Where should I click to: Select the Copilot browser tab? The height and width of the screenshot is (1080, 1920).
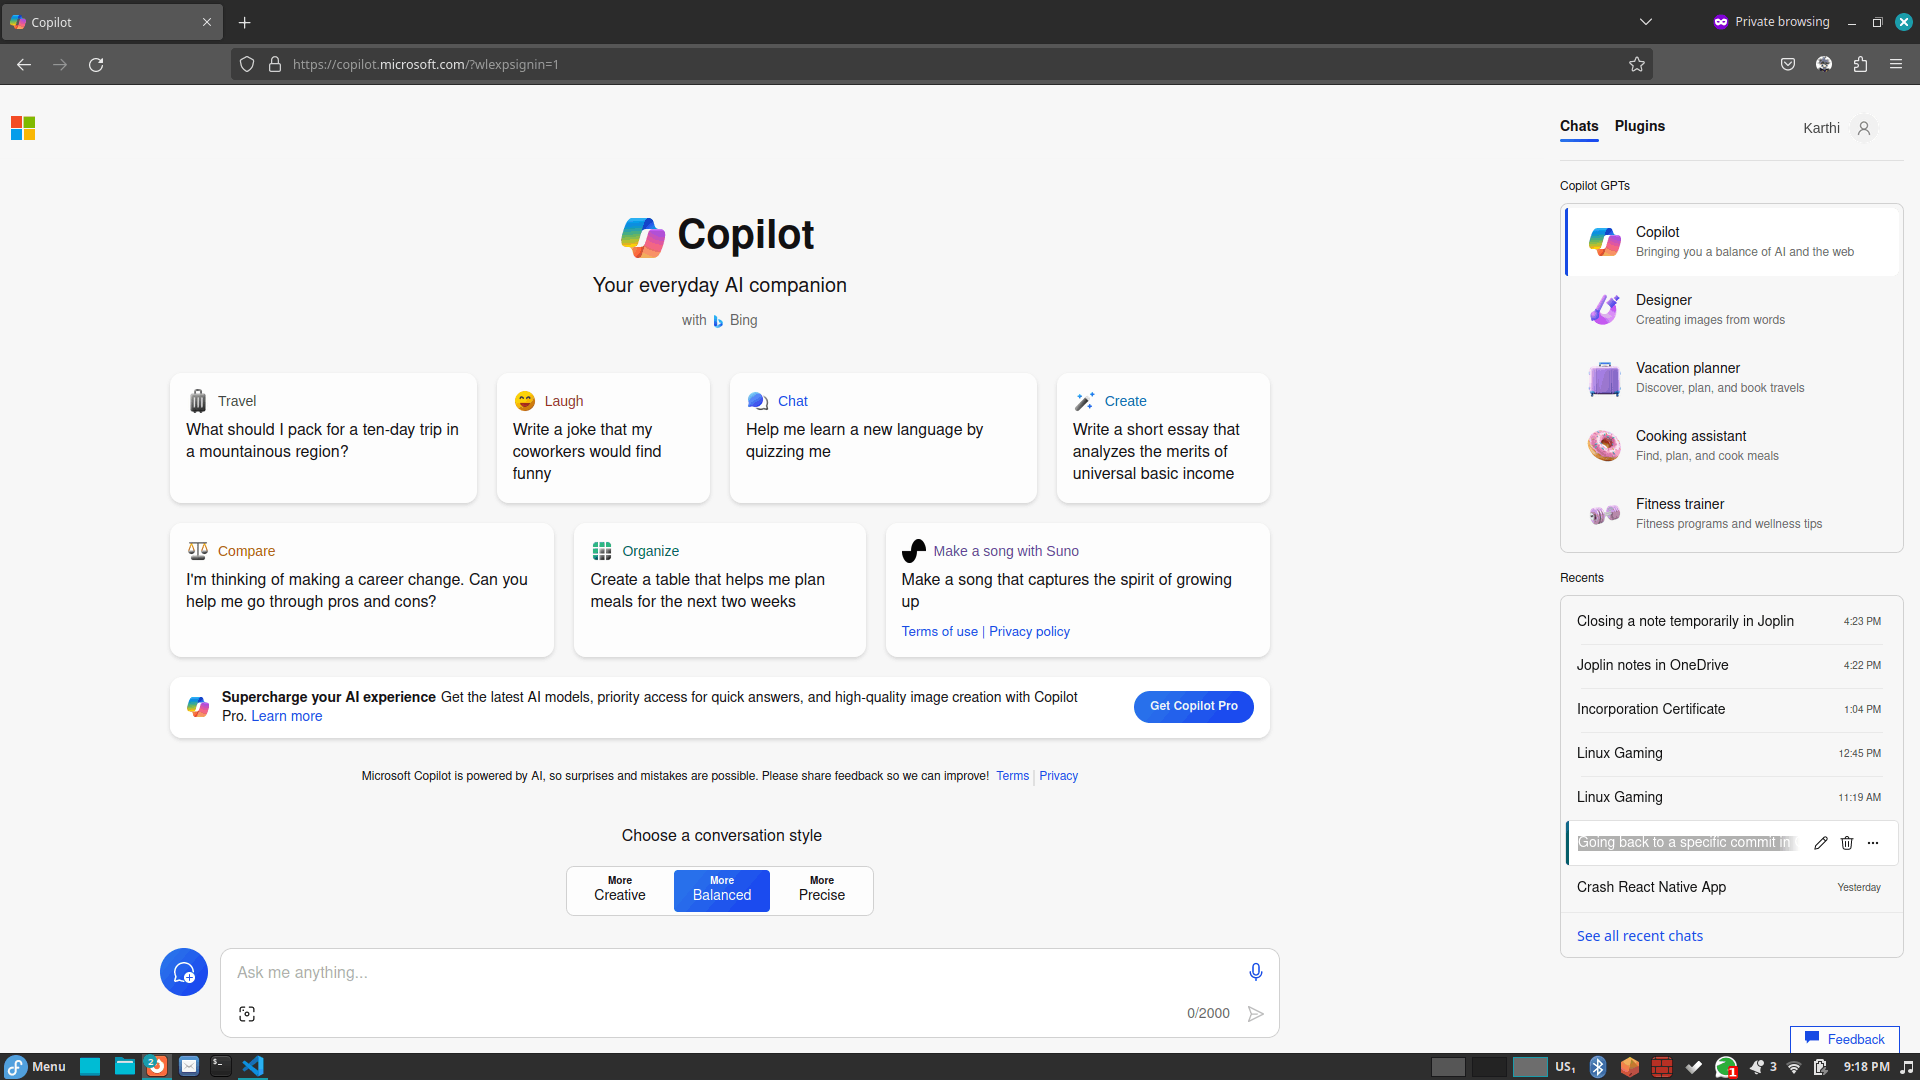(x=112, y=22)
